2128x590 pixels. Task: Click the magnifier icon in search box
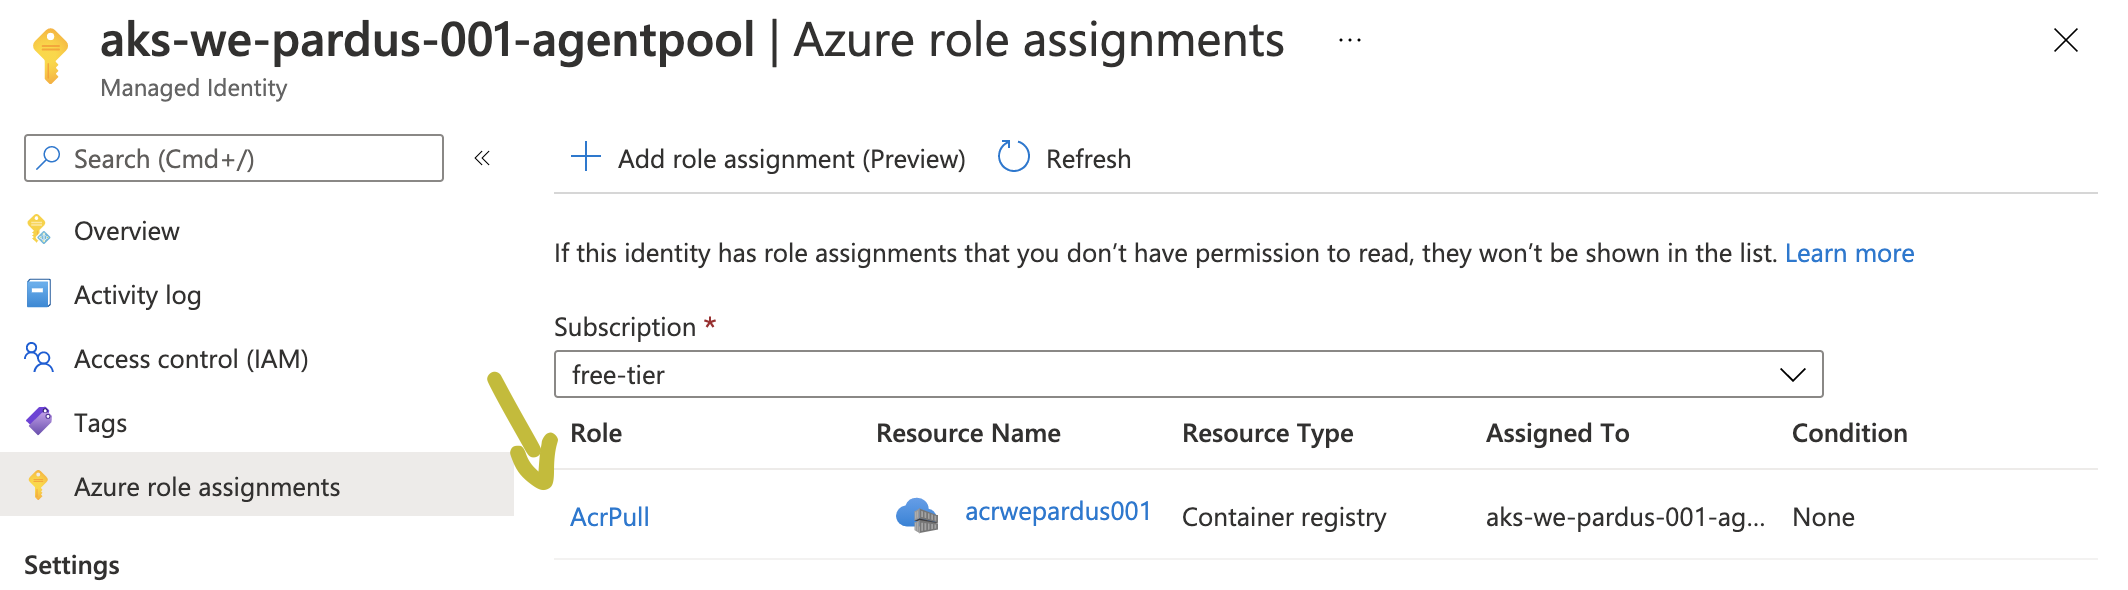pos(48,158)
